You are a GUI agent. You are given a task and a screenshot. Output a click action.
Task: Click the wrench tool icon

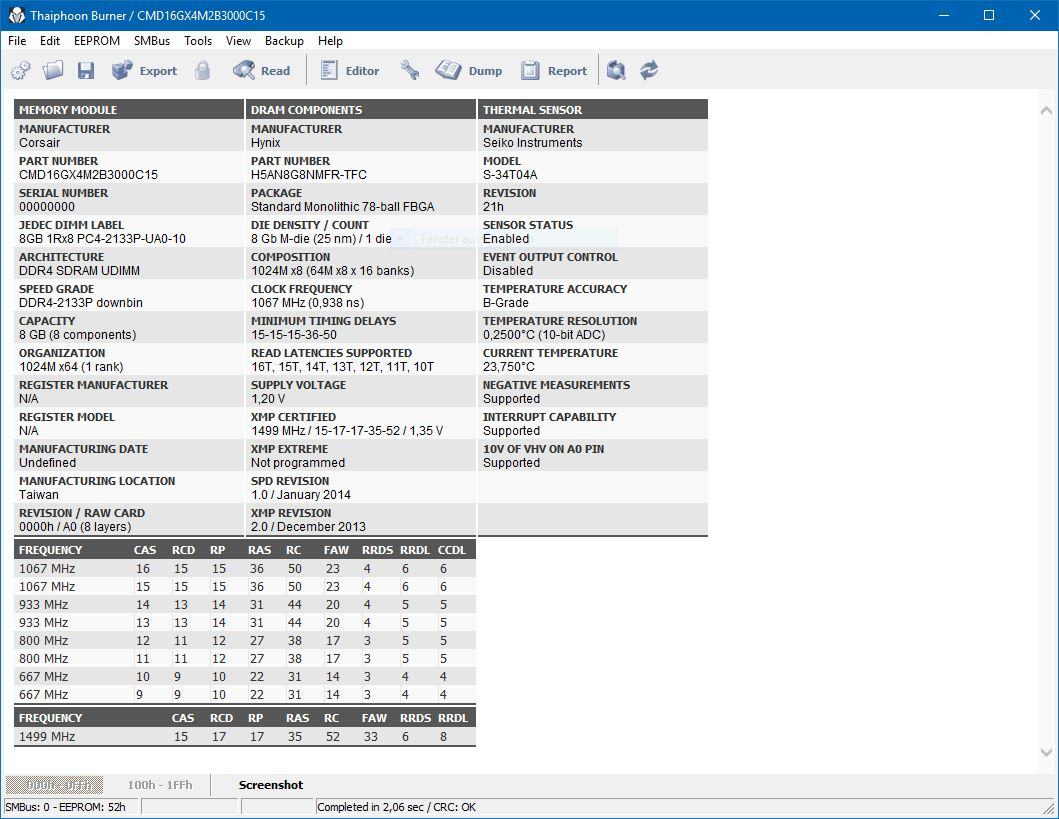click(409, 70)
